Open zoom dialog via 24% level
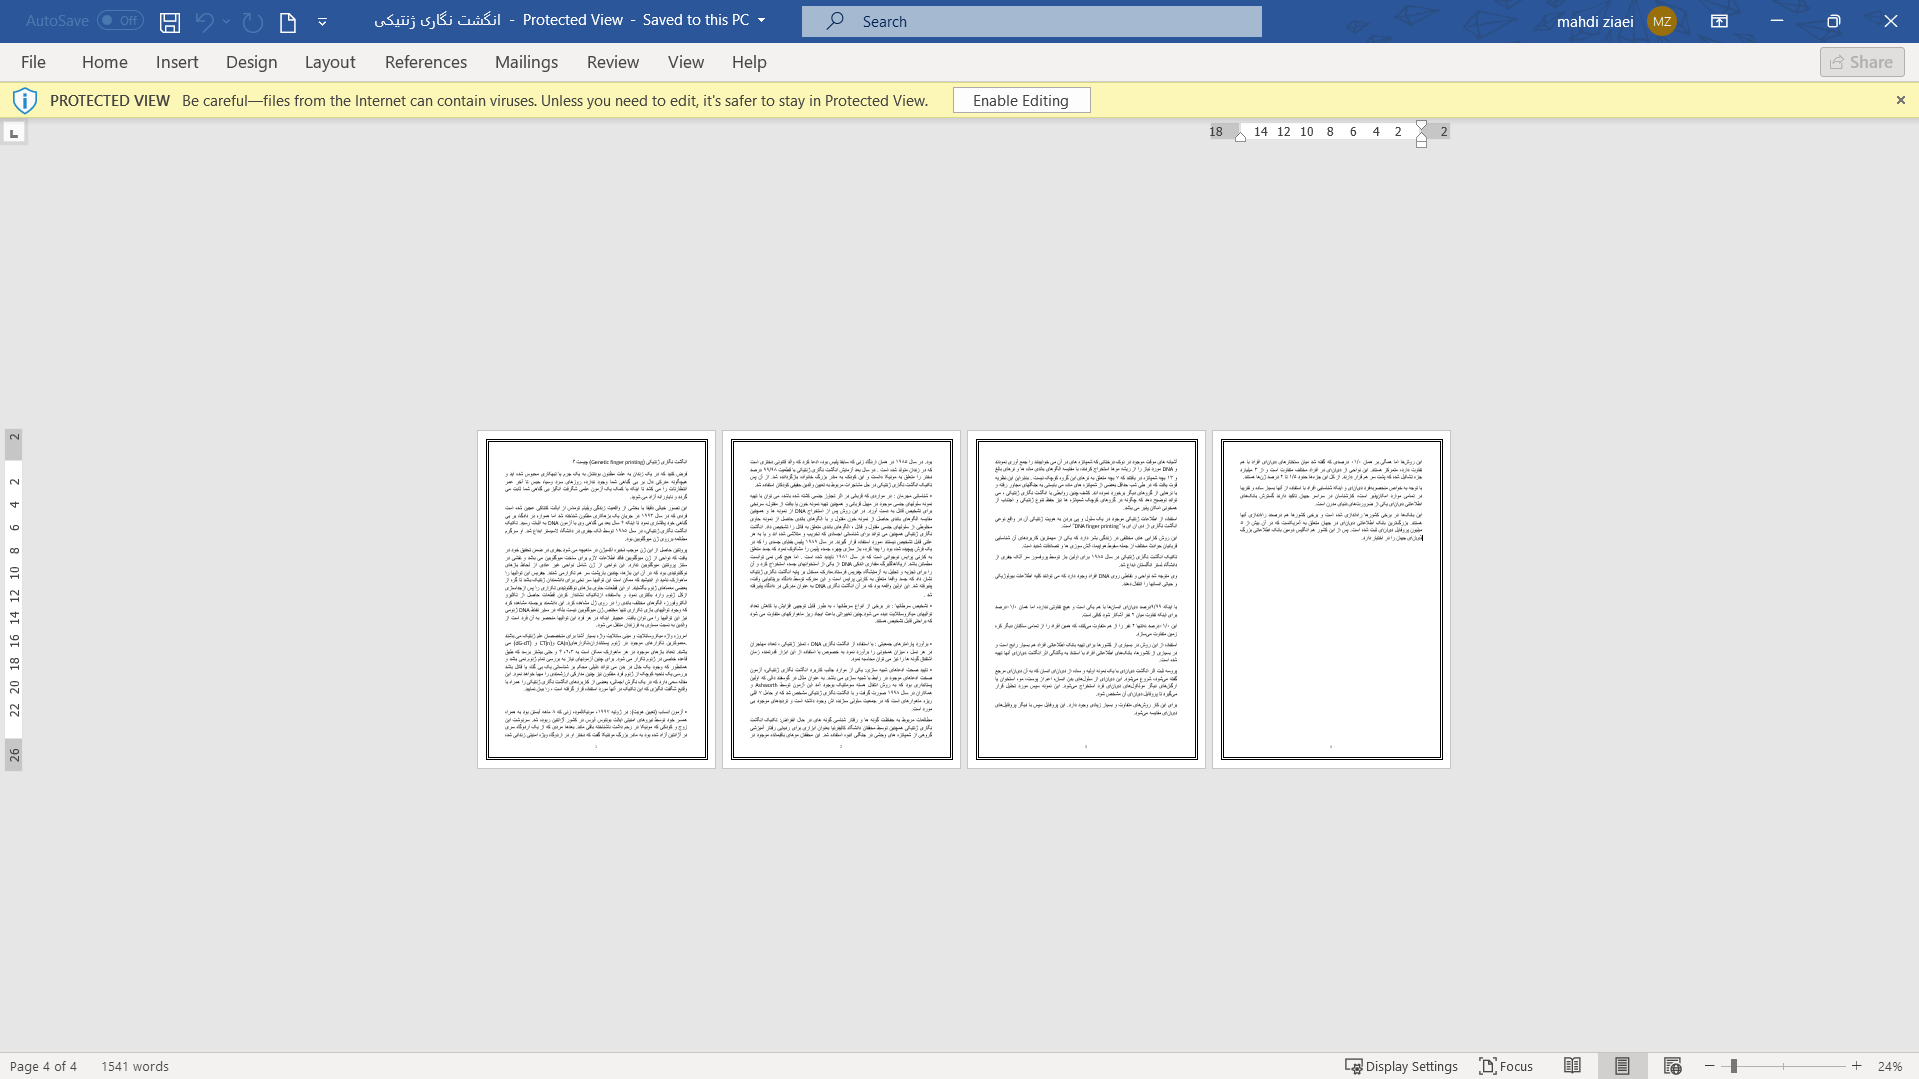The width and height of the screenshot is (1919, 1079). 1889,1066
